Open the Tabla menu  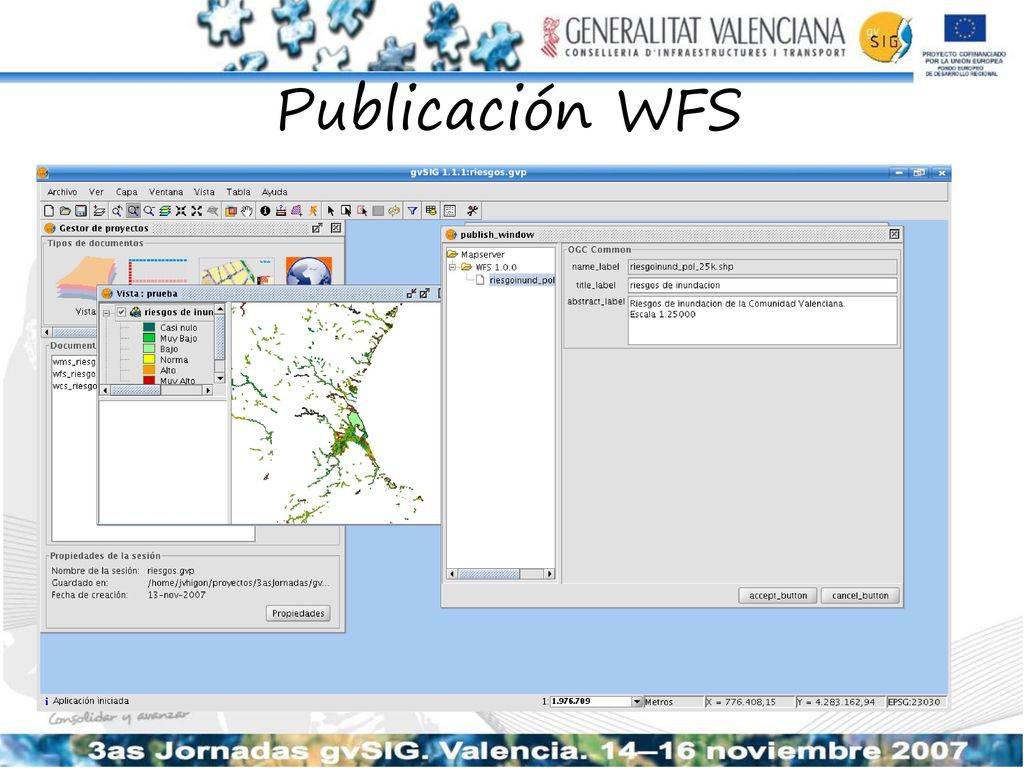pyautogui.click(x=238, y=192)
